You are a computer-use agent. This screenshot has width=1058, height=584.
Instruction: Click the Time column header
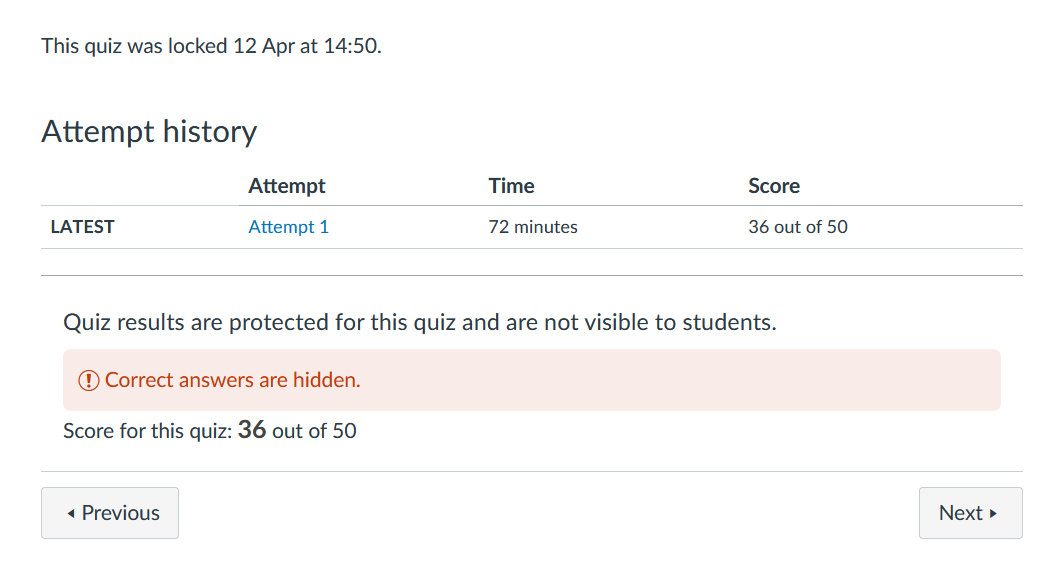tap(511, 186)
